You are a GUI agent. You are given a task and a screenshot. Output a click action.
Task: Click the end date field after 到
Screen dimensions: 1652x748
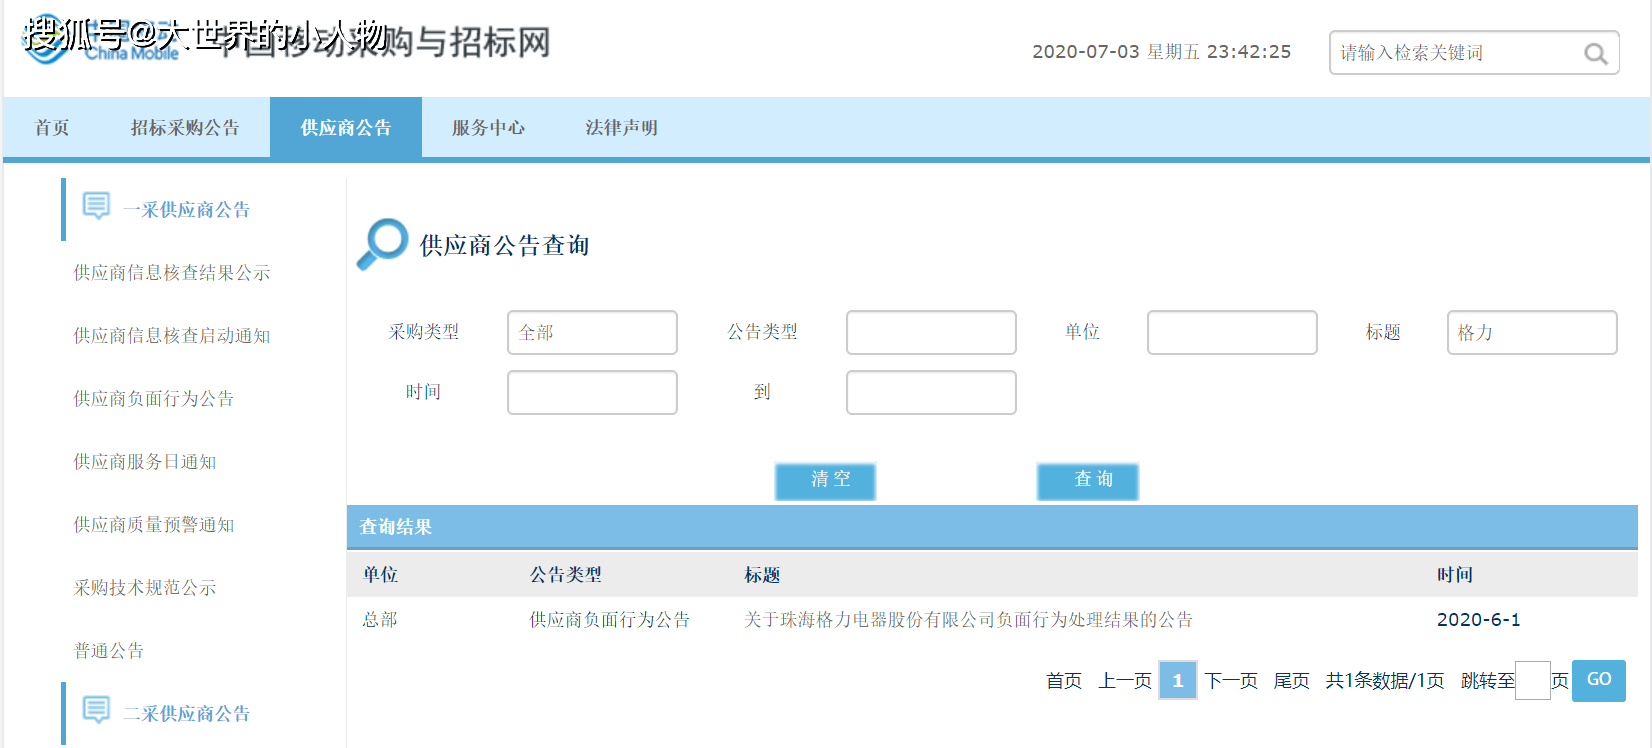pos(931,392)
